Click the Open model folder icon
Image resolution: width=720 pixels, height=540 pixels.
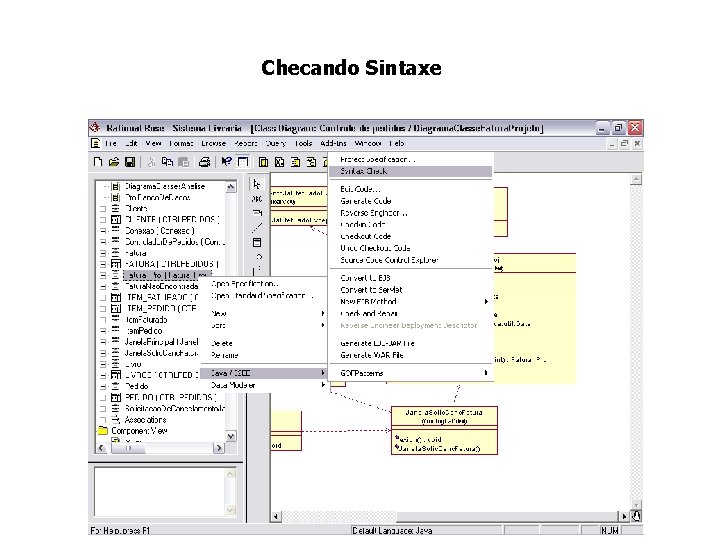(114, 162)
